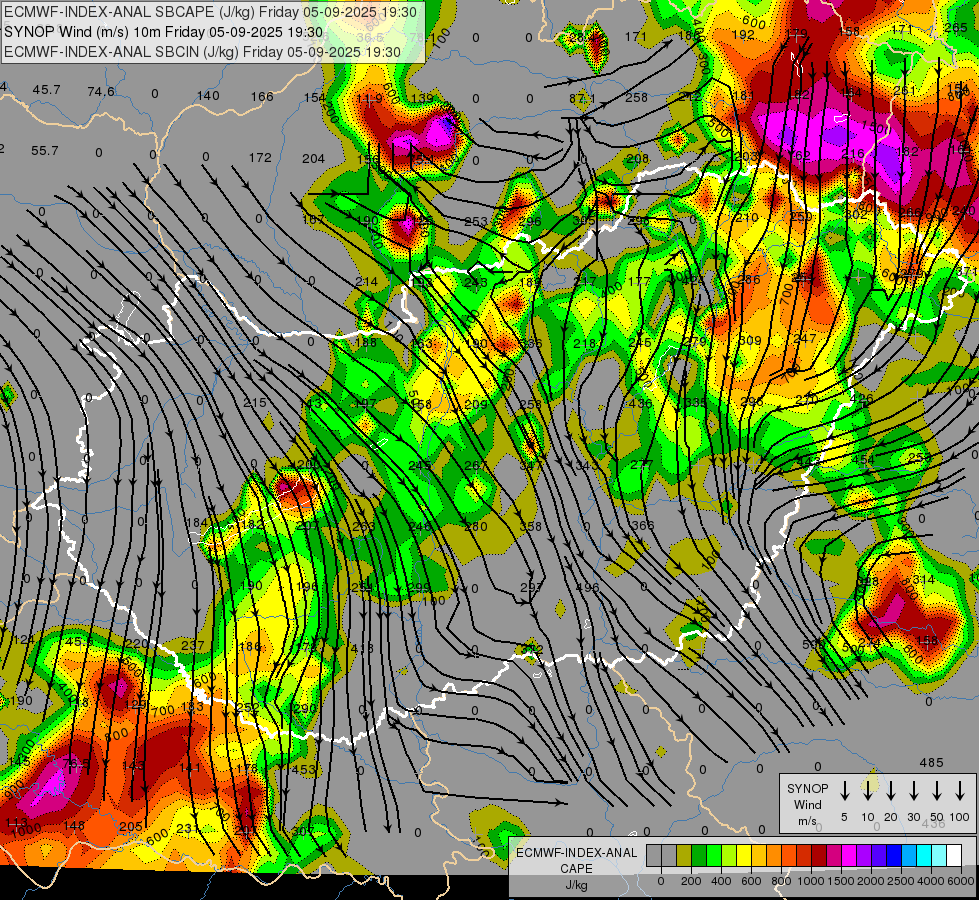The height and width of the screenshot is (900, 979).
Task: Click the '166' value on the map
Action: click(x=262, y=96)
